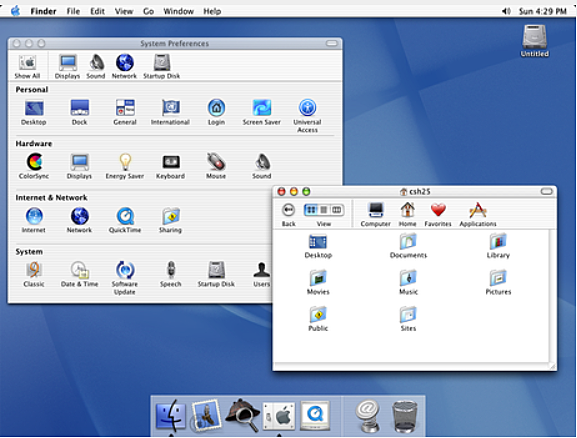Open the Date & Time preferences pane
The width and height of the screenshot is (577, 438).
point(79,274)
